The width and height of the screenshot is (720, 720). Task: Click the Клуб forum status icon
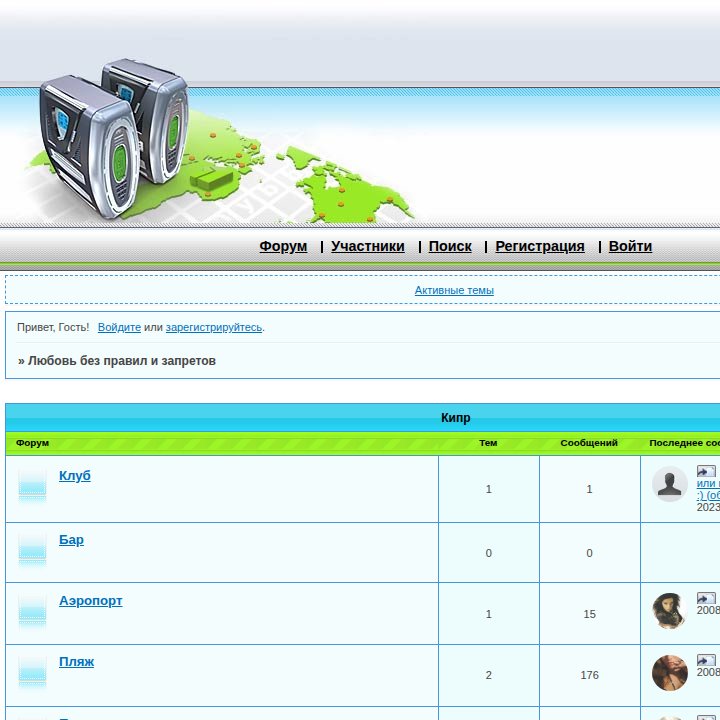pyautogui.click(x=32, y=485)
